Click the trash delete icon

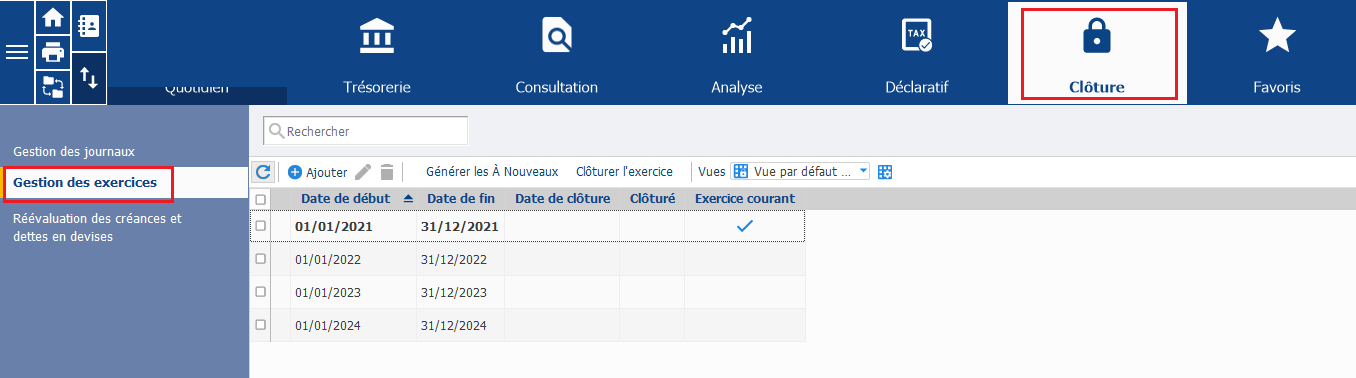tap(387, 172)
